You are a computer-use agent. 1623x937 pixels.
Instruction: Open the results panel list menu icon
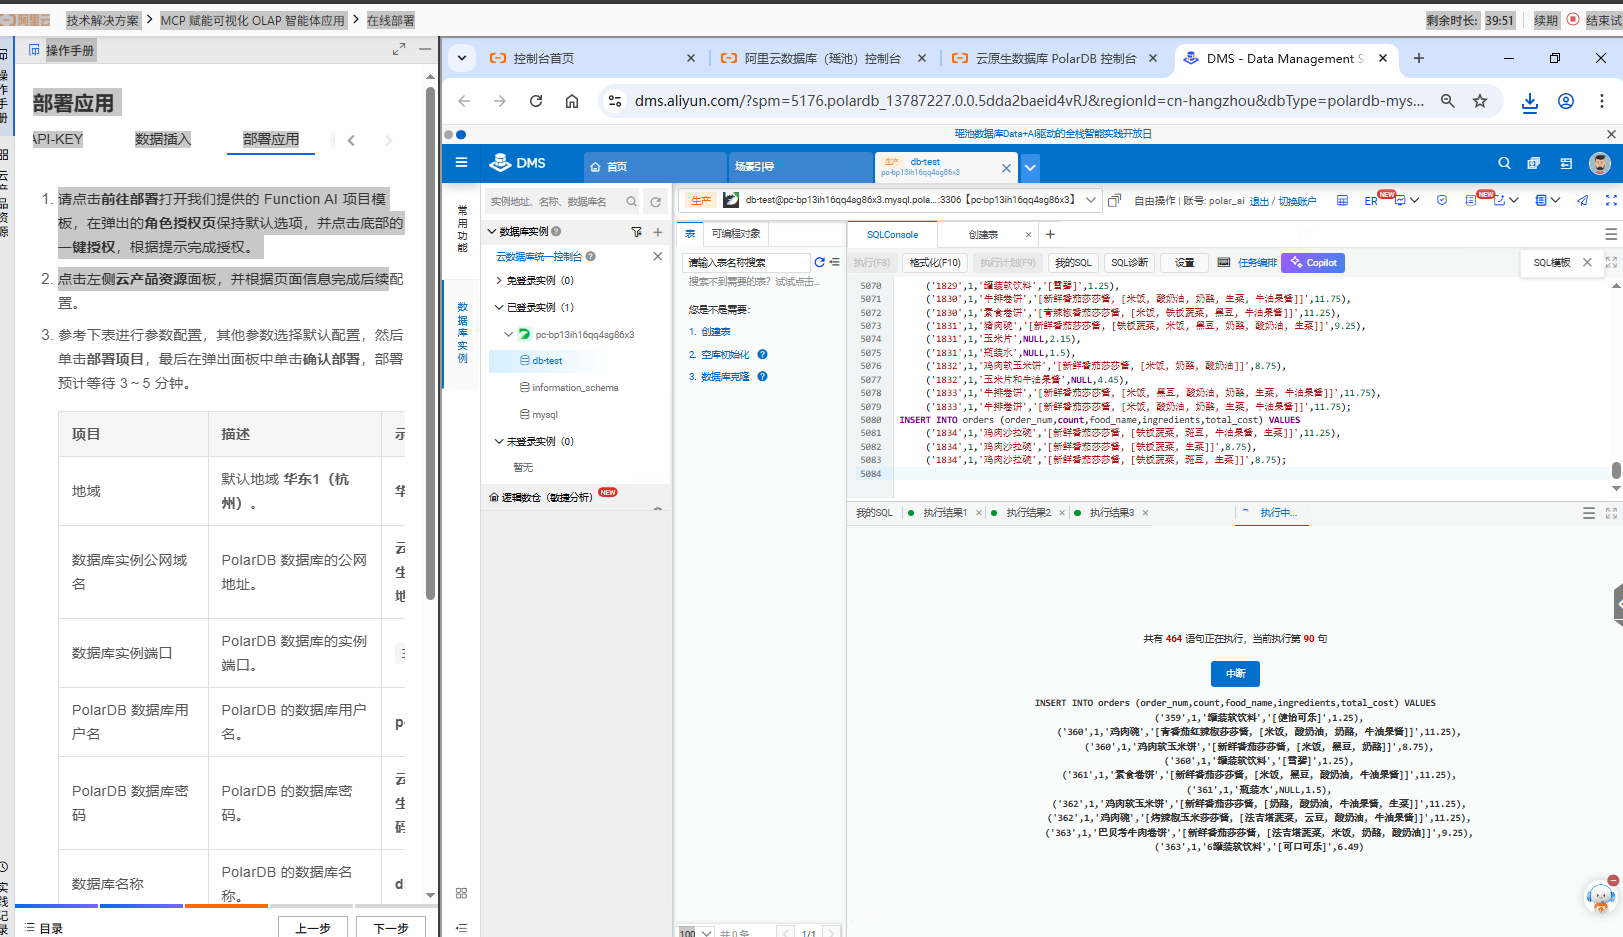[1589, 513]
